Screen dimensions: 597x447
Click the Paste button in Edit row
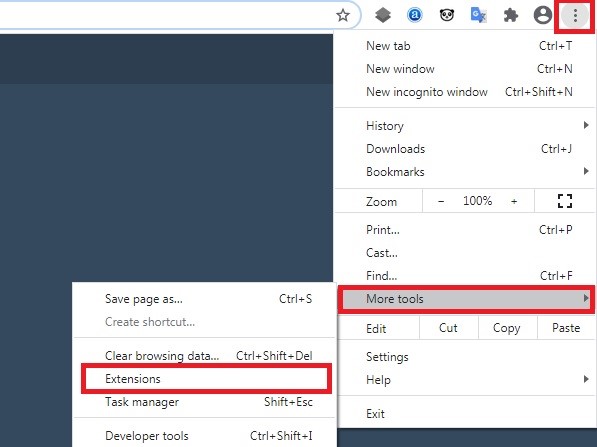tap(566, 328)
